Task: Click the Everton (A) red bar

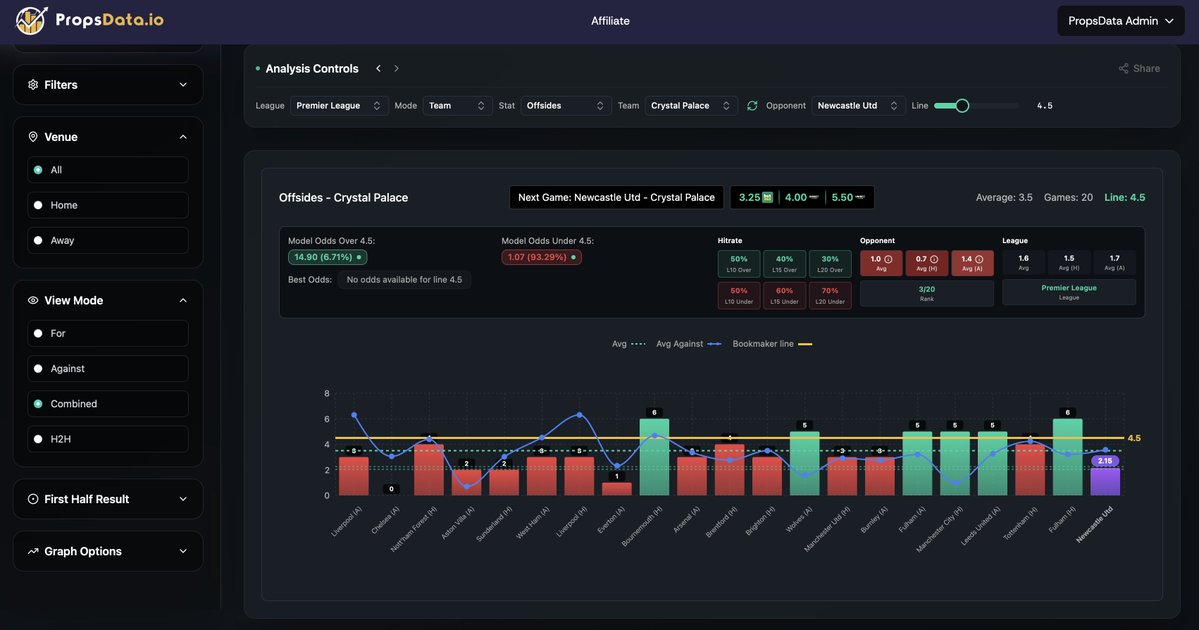Action: [616, 489]
